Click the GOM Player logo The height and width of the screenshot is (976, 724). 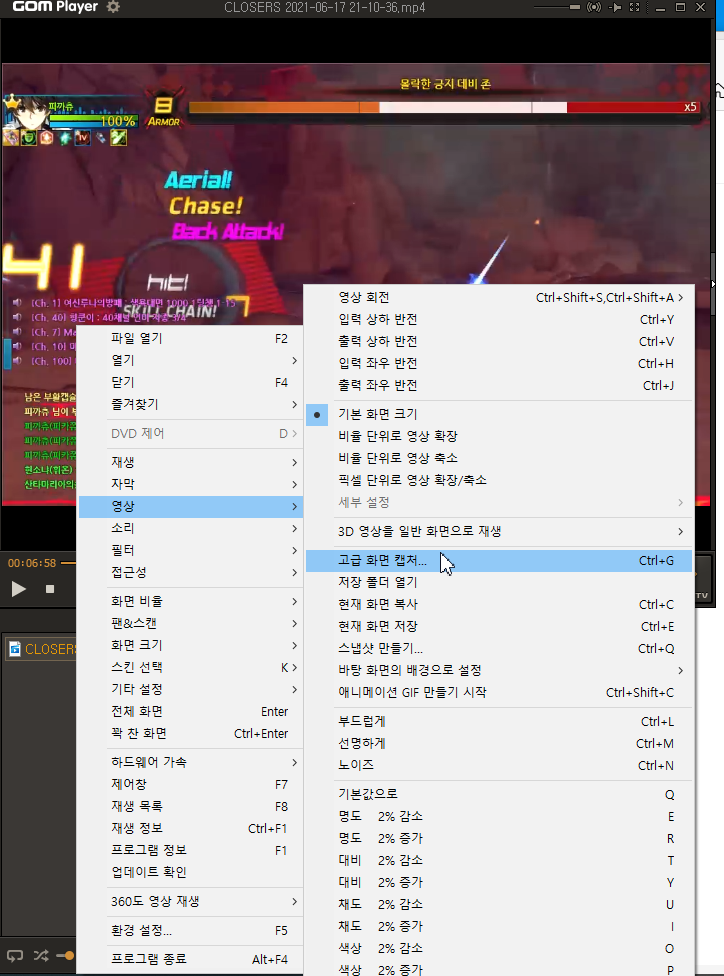55,7
